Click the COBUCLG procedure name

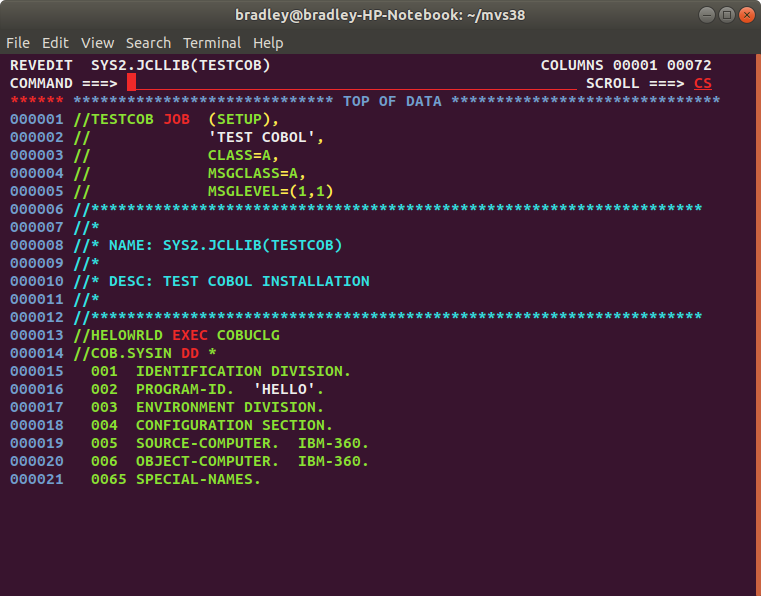[248, 335]
